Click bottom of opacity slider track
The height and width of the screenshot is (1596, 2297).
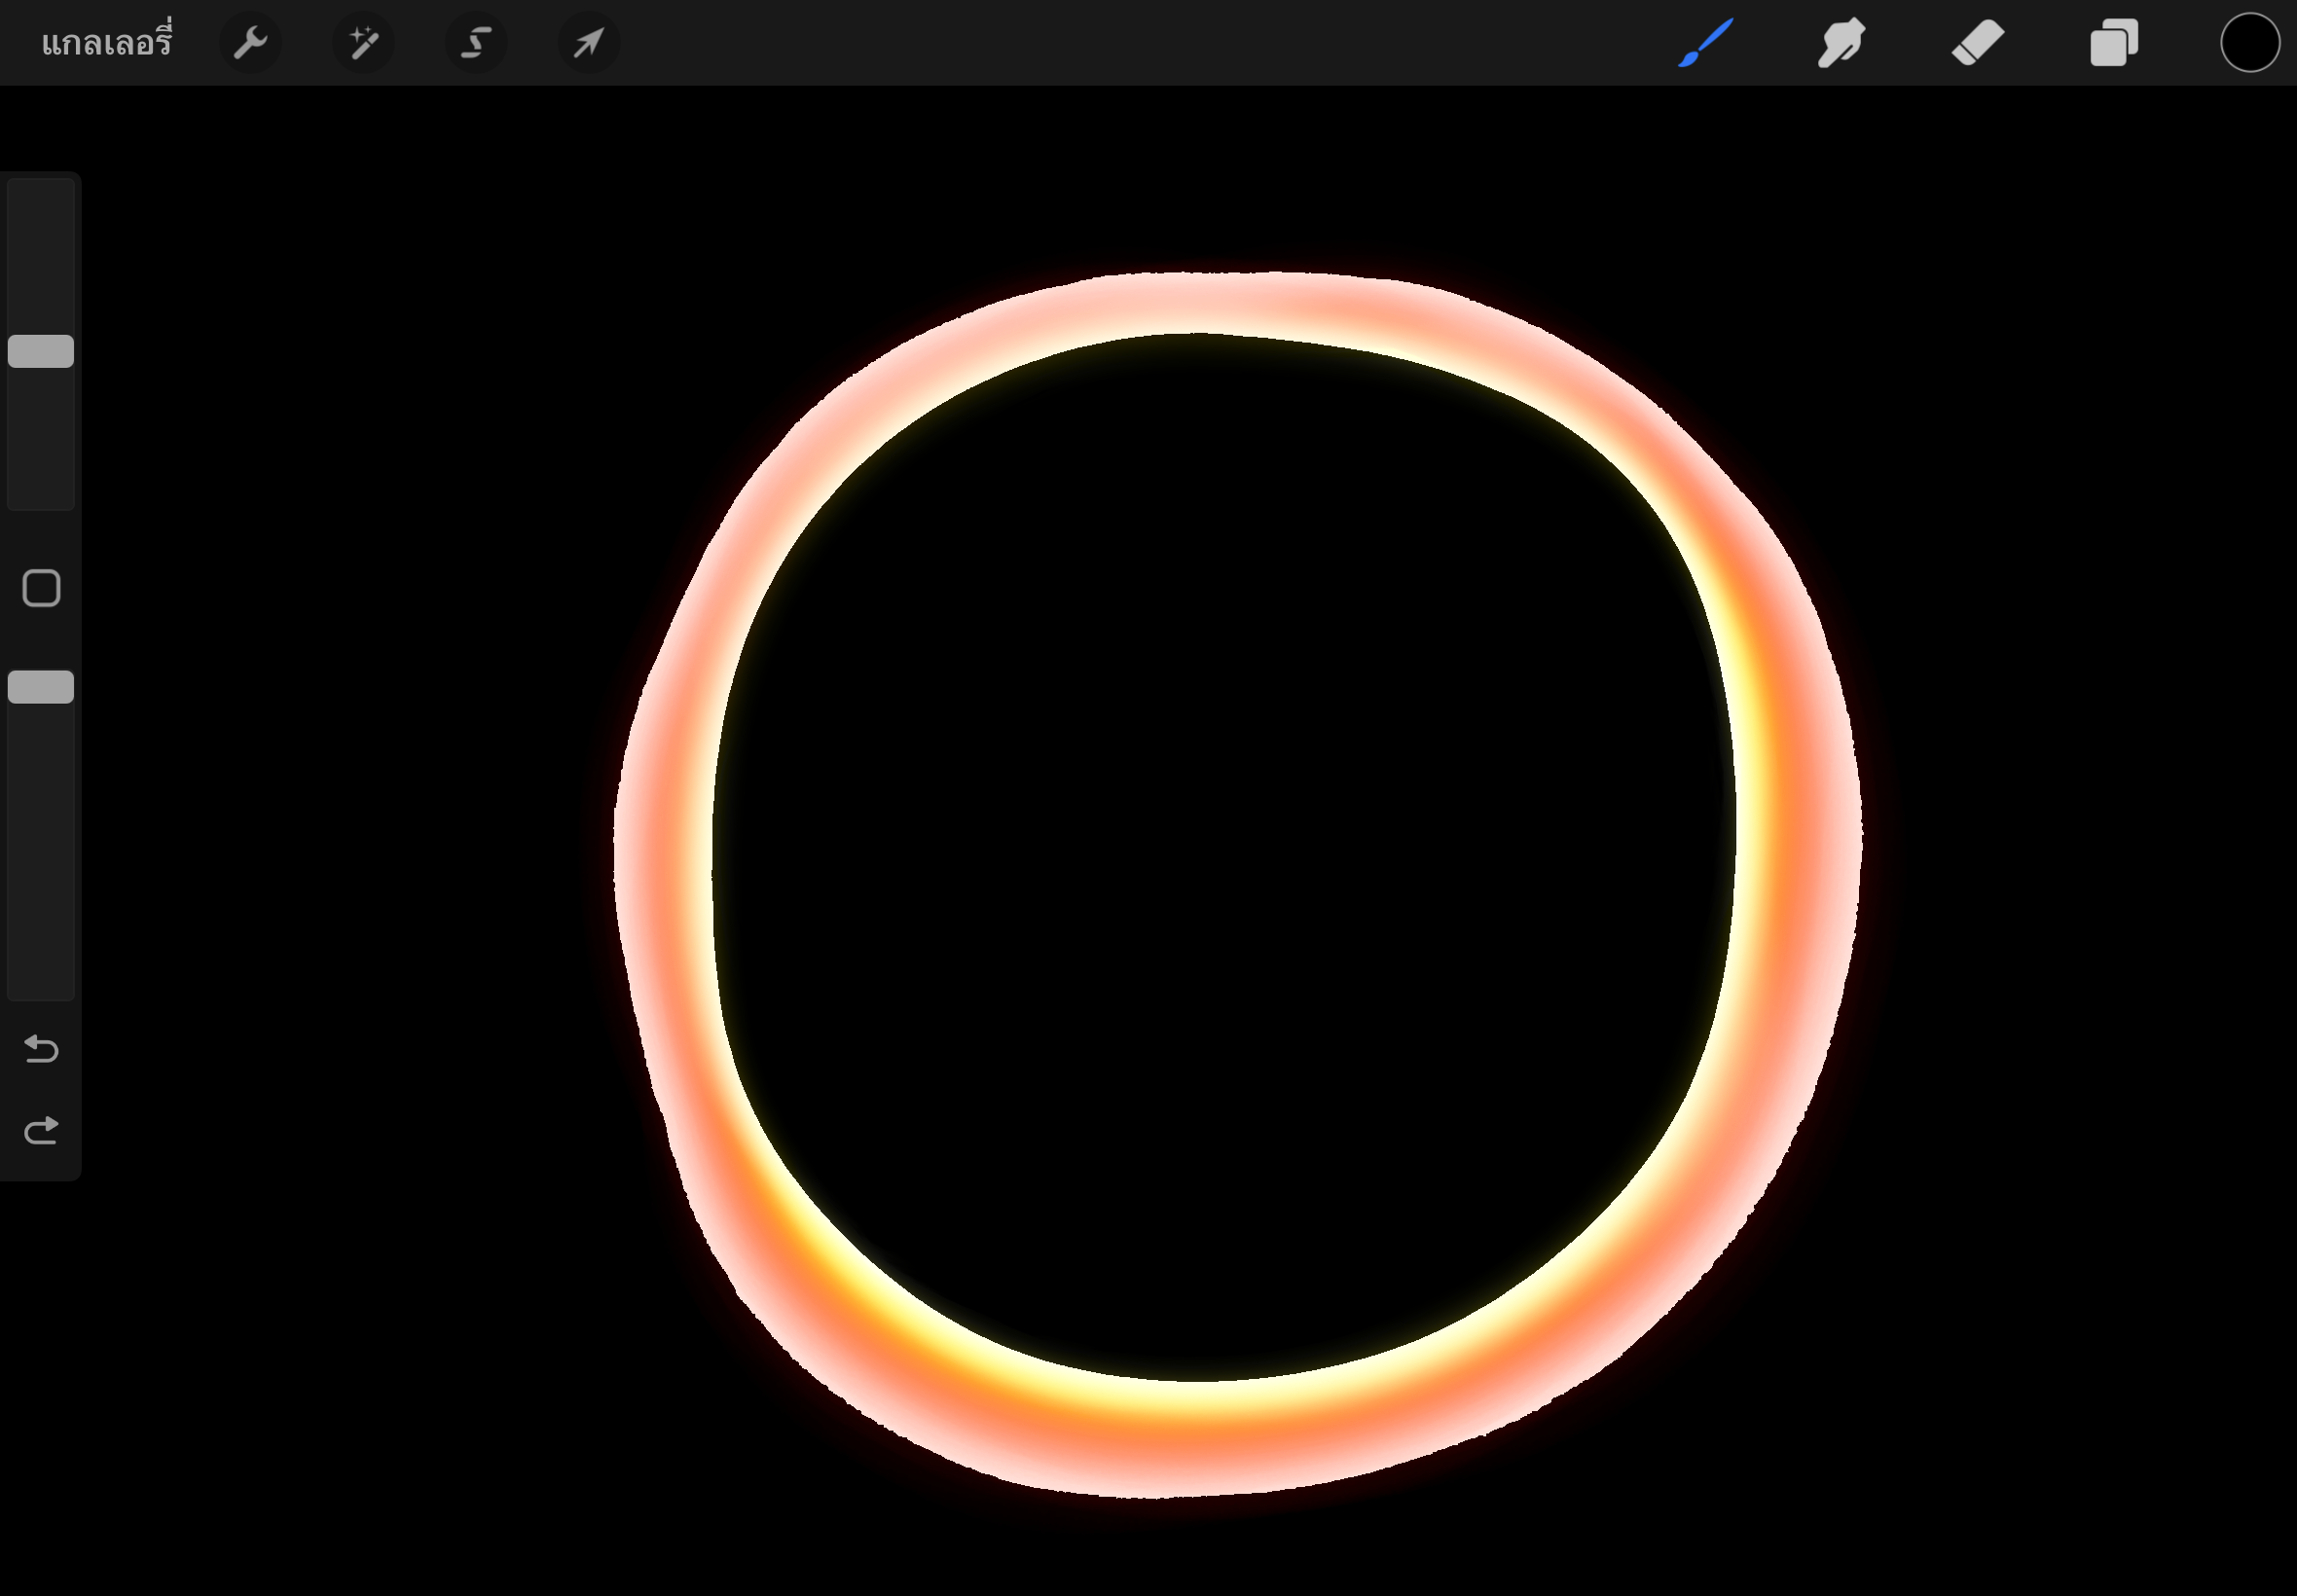click(x=41, y=985)
